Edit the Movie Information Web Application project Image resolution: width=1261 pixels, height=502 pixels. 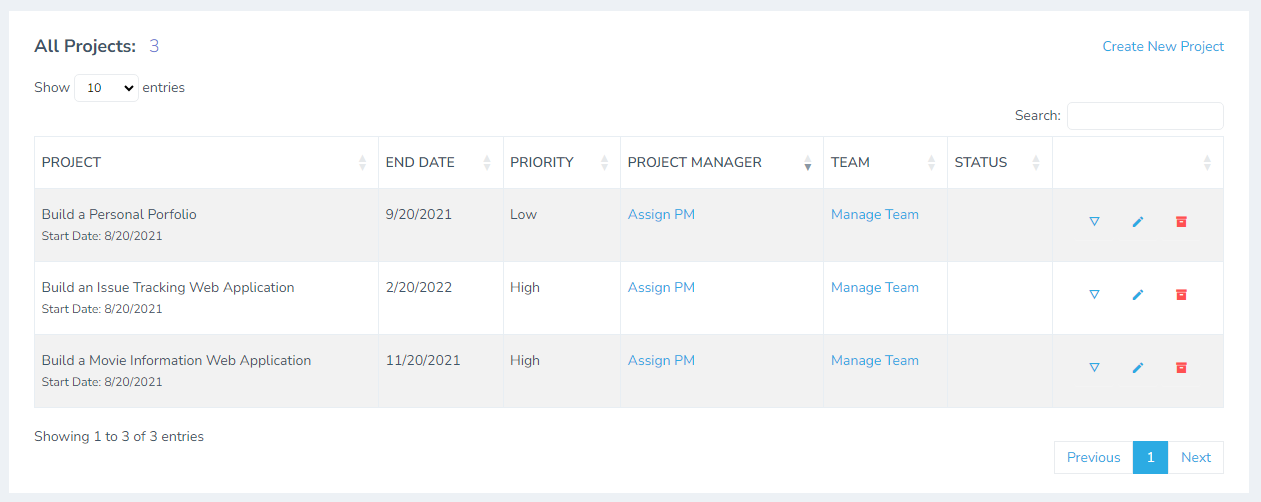coord(1137,367)
